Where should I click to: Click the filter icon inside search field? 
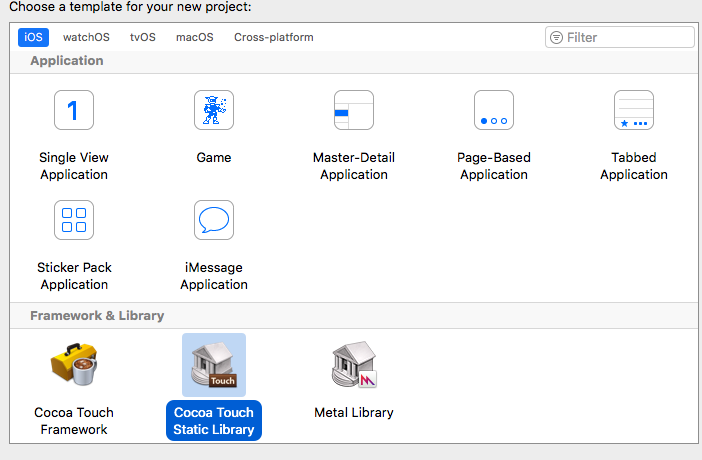click(x=556, y=37)
